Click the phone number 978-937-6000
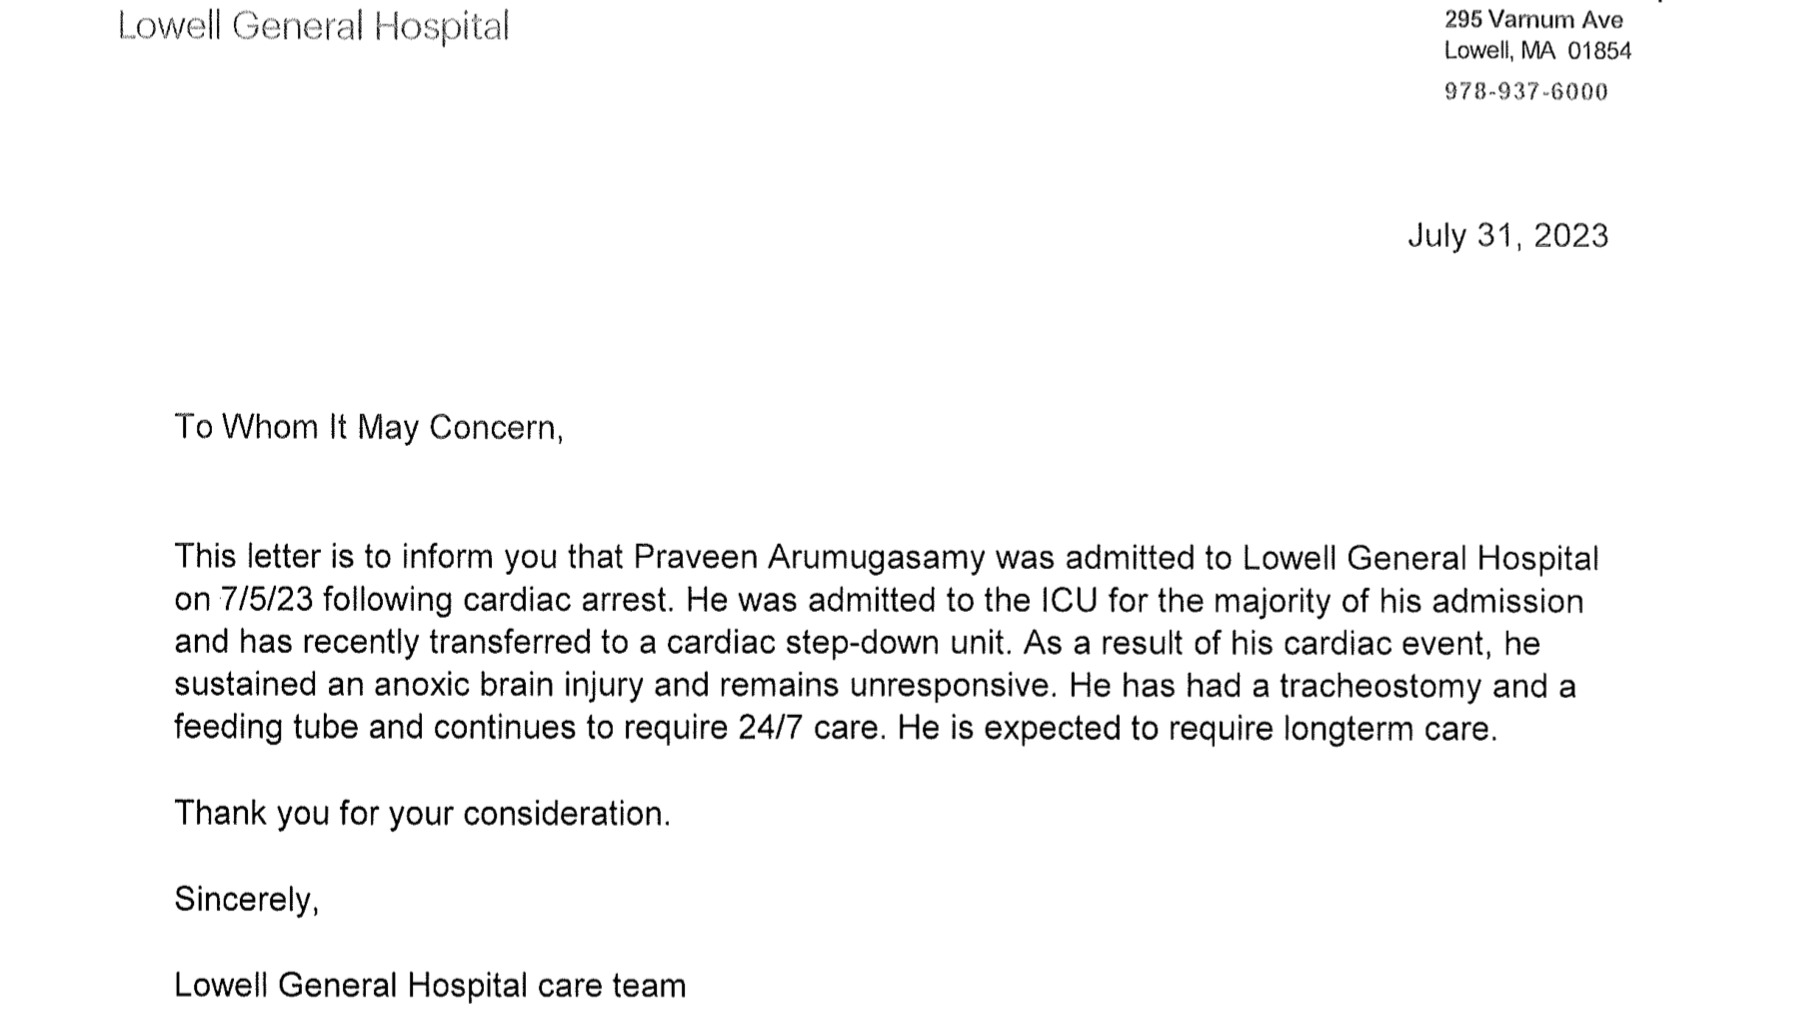Viewport: 1818px width, 1027px height. click(x=1526, y=92)
